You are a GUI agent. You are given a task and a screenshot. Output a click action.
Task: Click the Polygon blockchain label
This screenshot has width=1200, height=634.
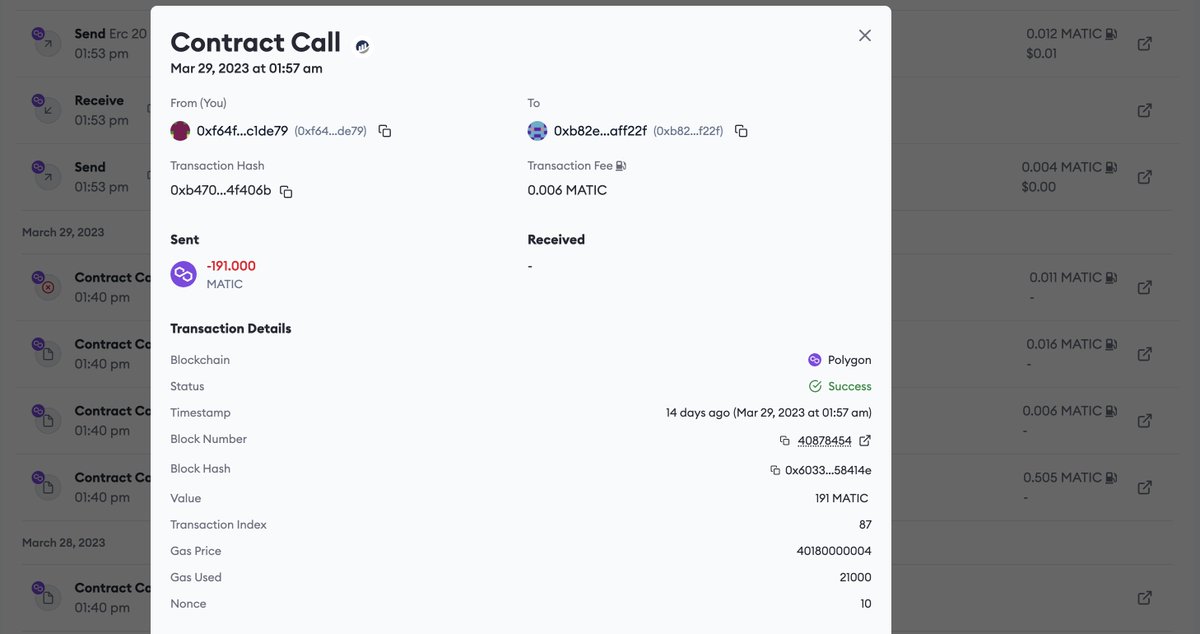pyautogui.click(x=849, y=360)
